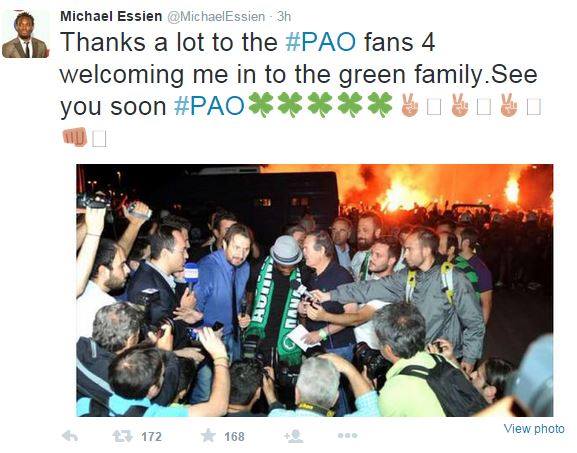Image resolution: width=577 pixels, height=453 pixels.
Task: Open the first #PAO hashtag
Action: [x=321, y=42]
